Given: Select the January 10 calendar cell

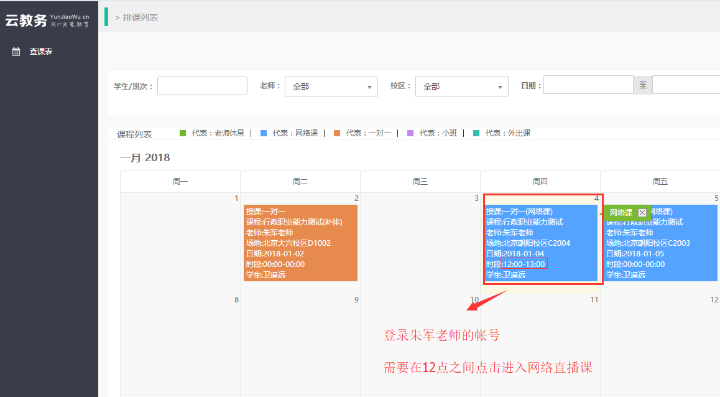Looking at the screenshot, I should pos(421,344).
